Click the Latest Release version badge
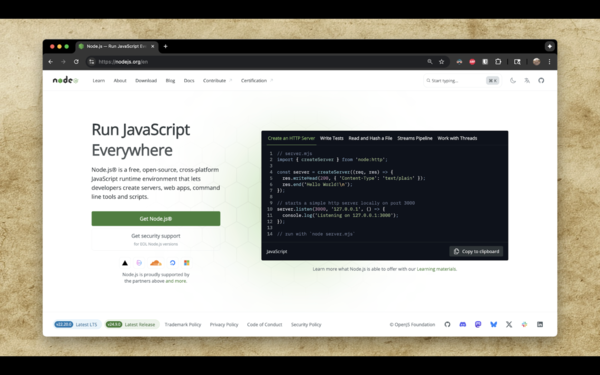The image size is (600, 375). pos(132,324)
